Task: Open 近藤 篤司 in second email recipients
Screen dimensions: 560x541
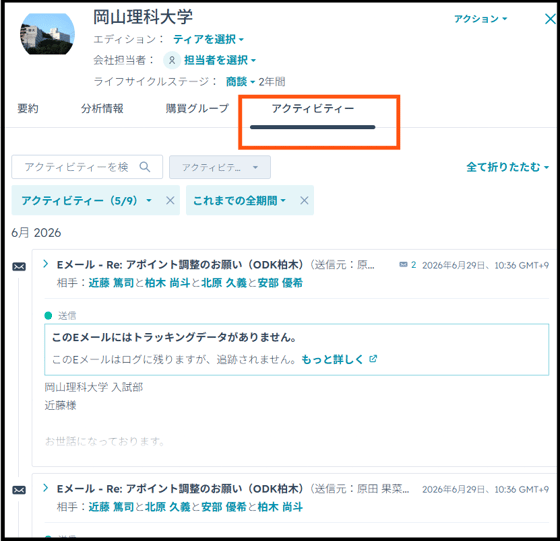Action: click(x=111, y=507)
